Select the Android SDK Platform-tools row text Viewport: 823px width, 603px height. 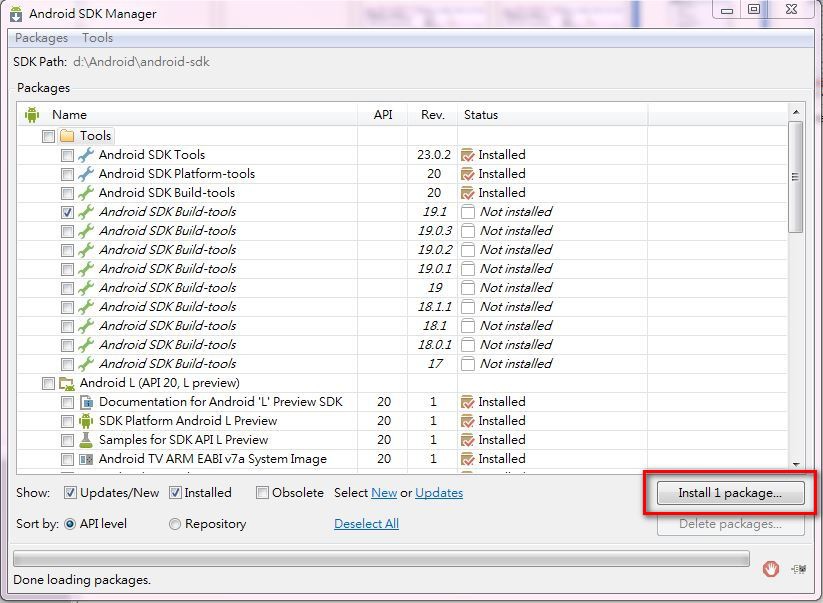pyautogui.click(x=177, y=174)
